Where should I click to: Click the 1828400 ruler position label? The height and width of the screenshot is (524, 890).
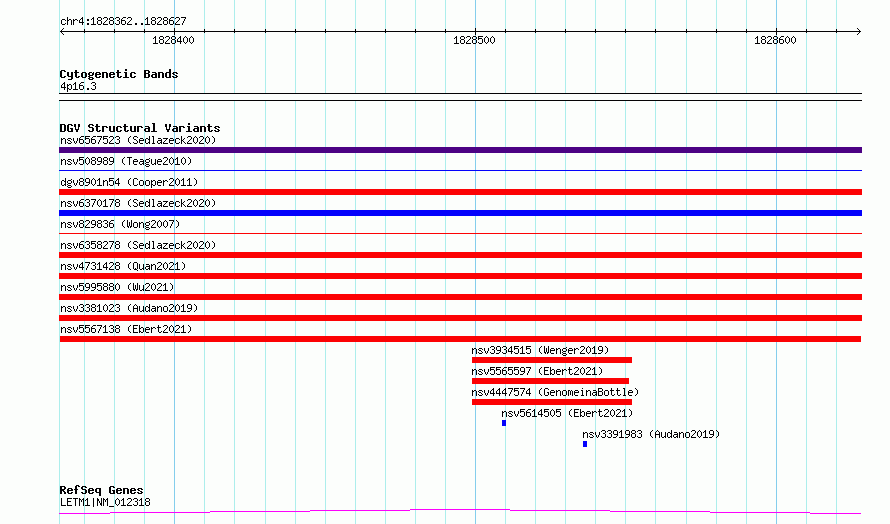pyautogui.click(x=173, y=40)
